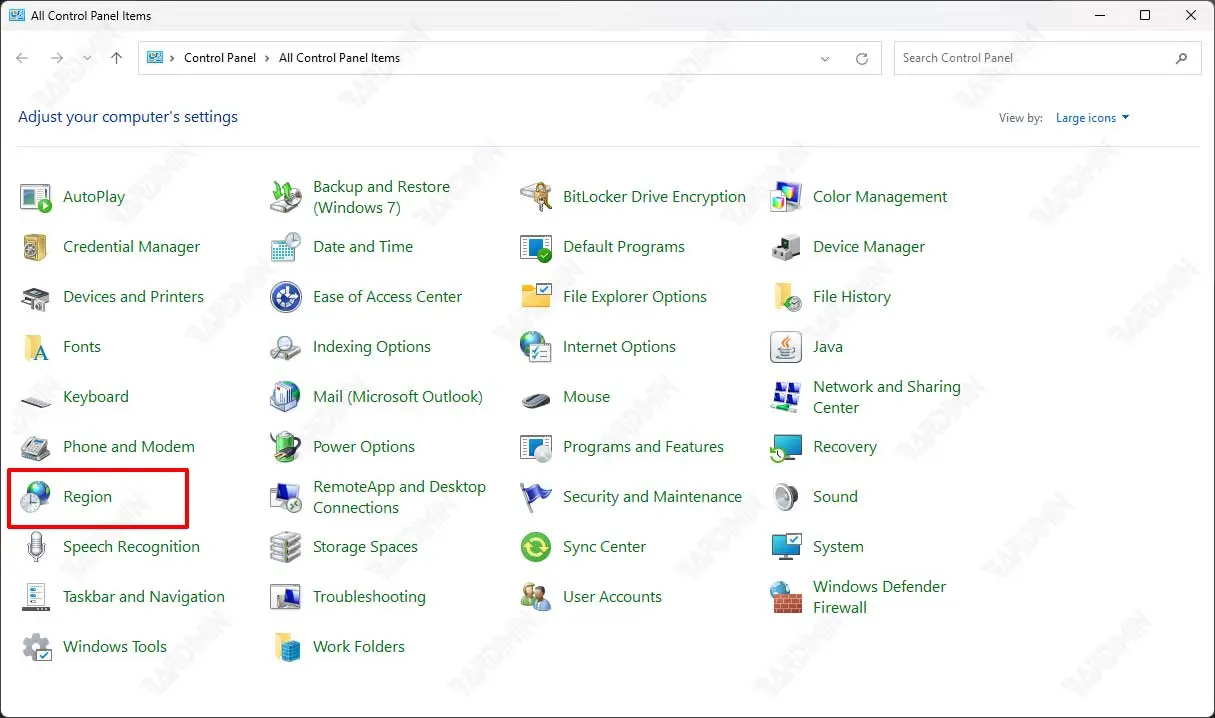Refresh the Control Panel view
Screen dimensions: 1215x718
862,59
